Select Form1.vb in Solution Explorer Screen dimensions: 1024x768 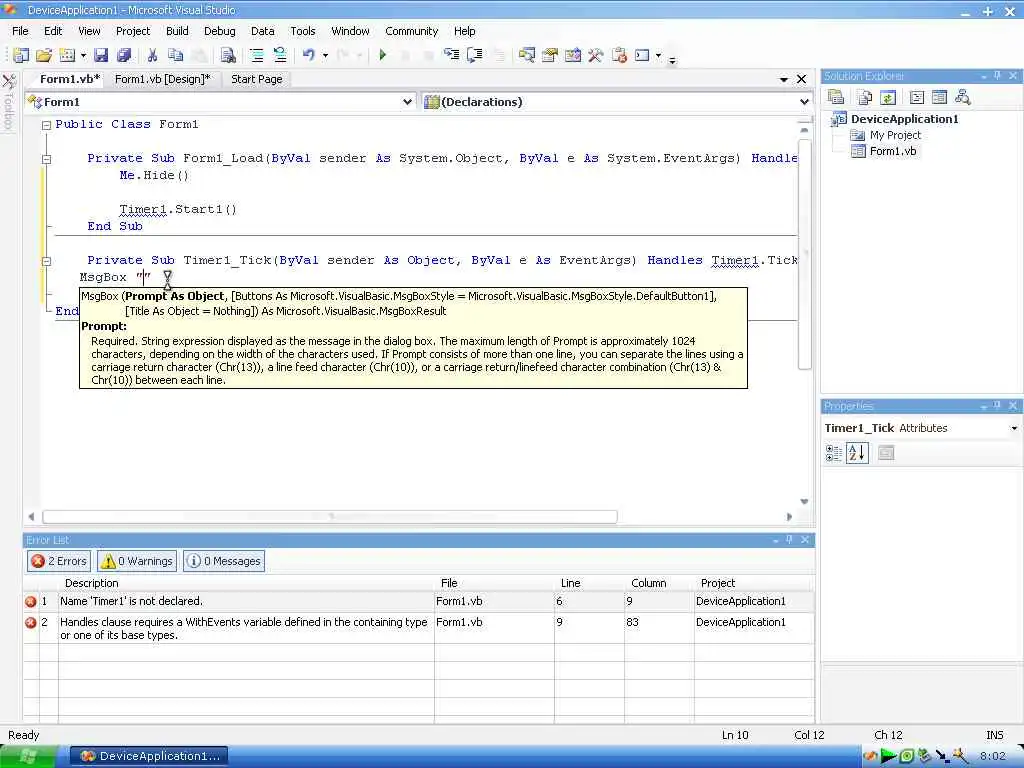[x=893, y=151]
